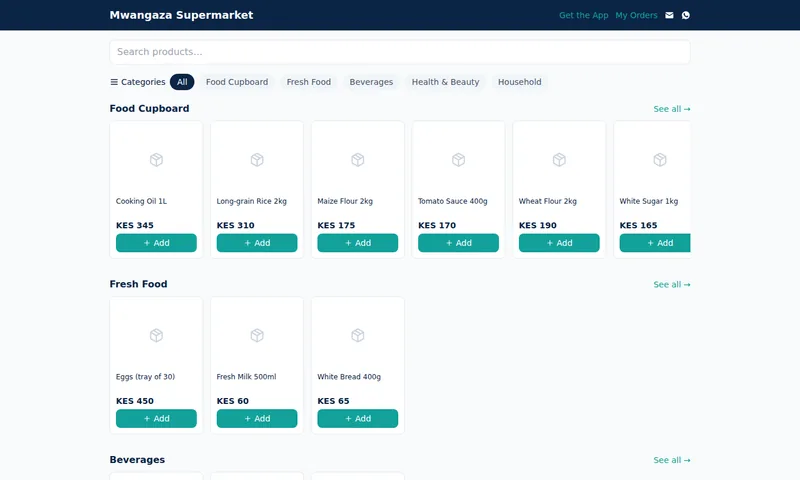Screen dimensions: 800x480
Task: Click the Long-grain Rice 2kg product name
Action: [x=252, y=201]
